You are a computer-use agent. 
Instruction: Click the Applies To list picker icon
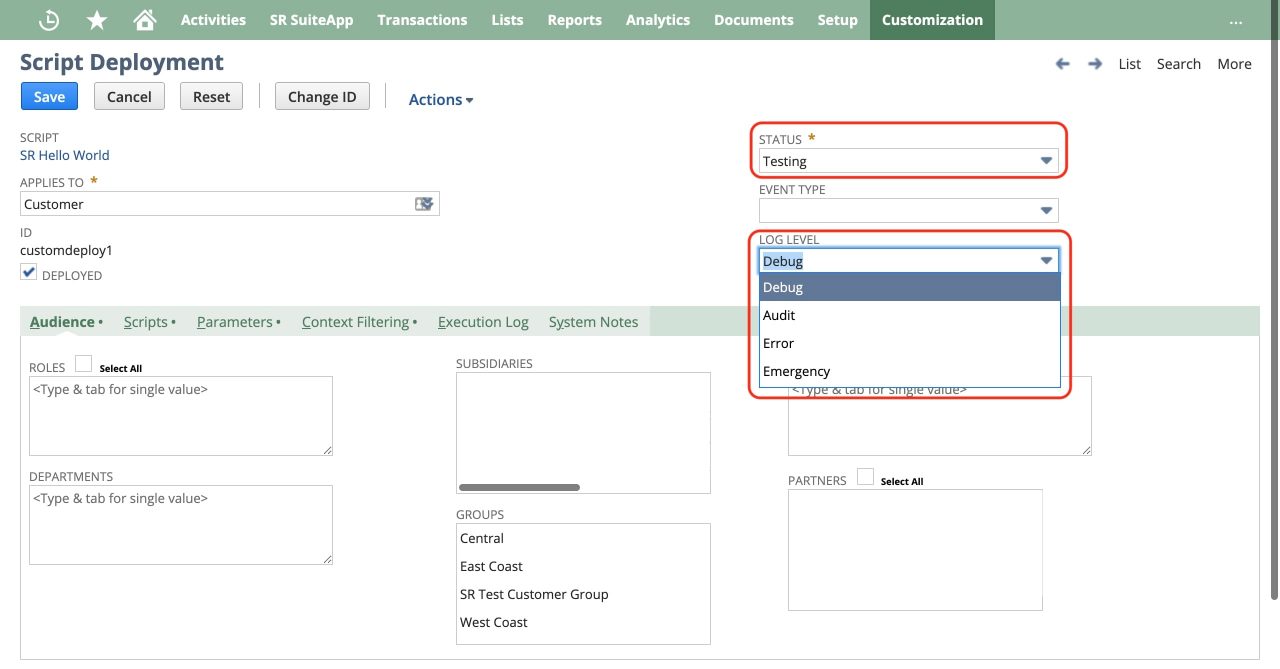click(425, 204)
